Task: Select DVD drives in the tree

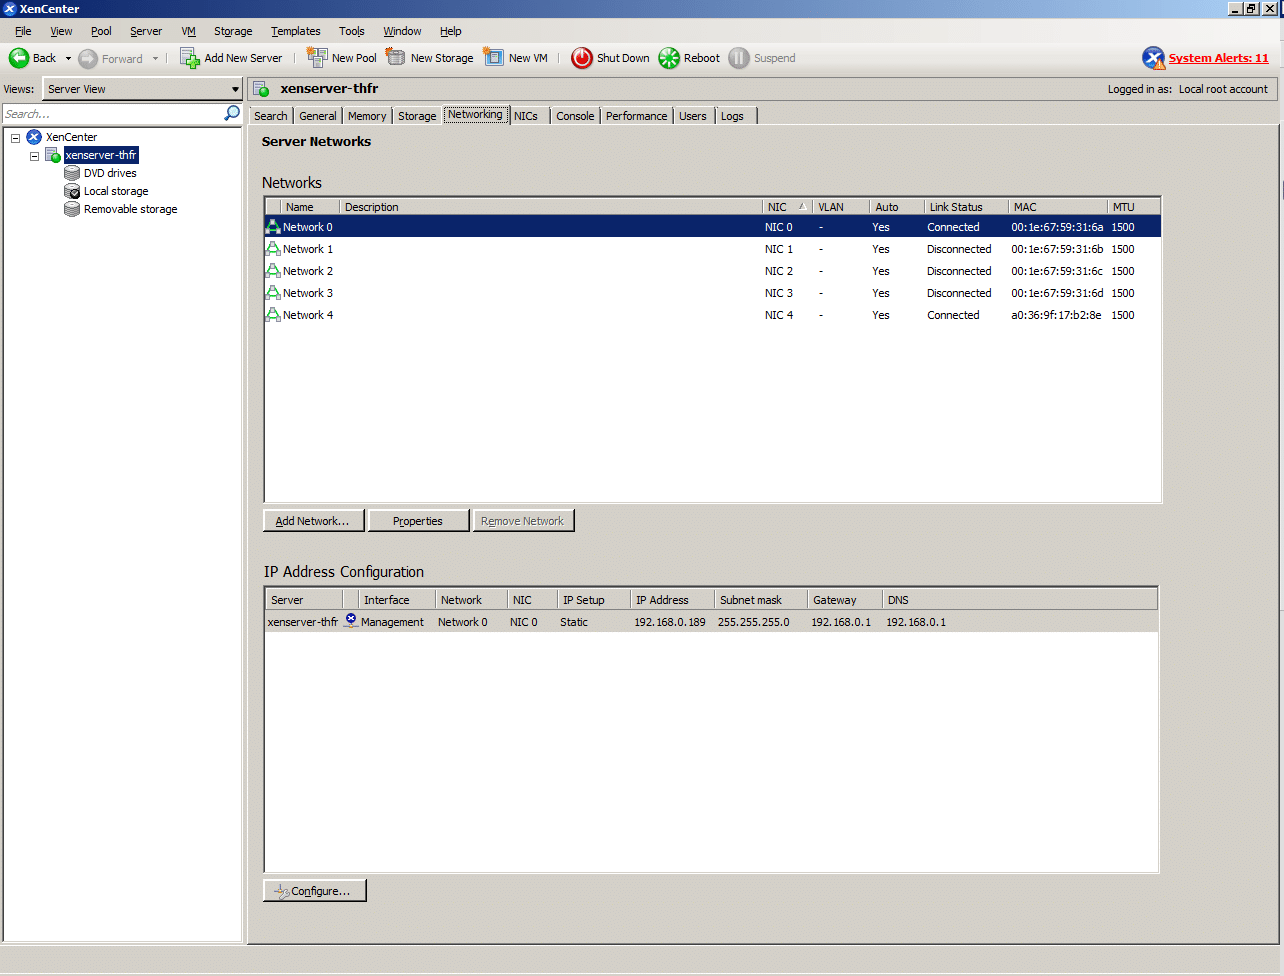Action: pos(110,173)
